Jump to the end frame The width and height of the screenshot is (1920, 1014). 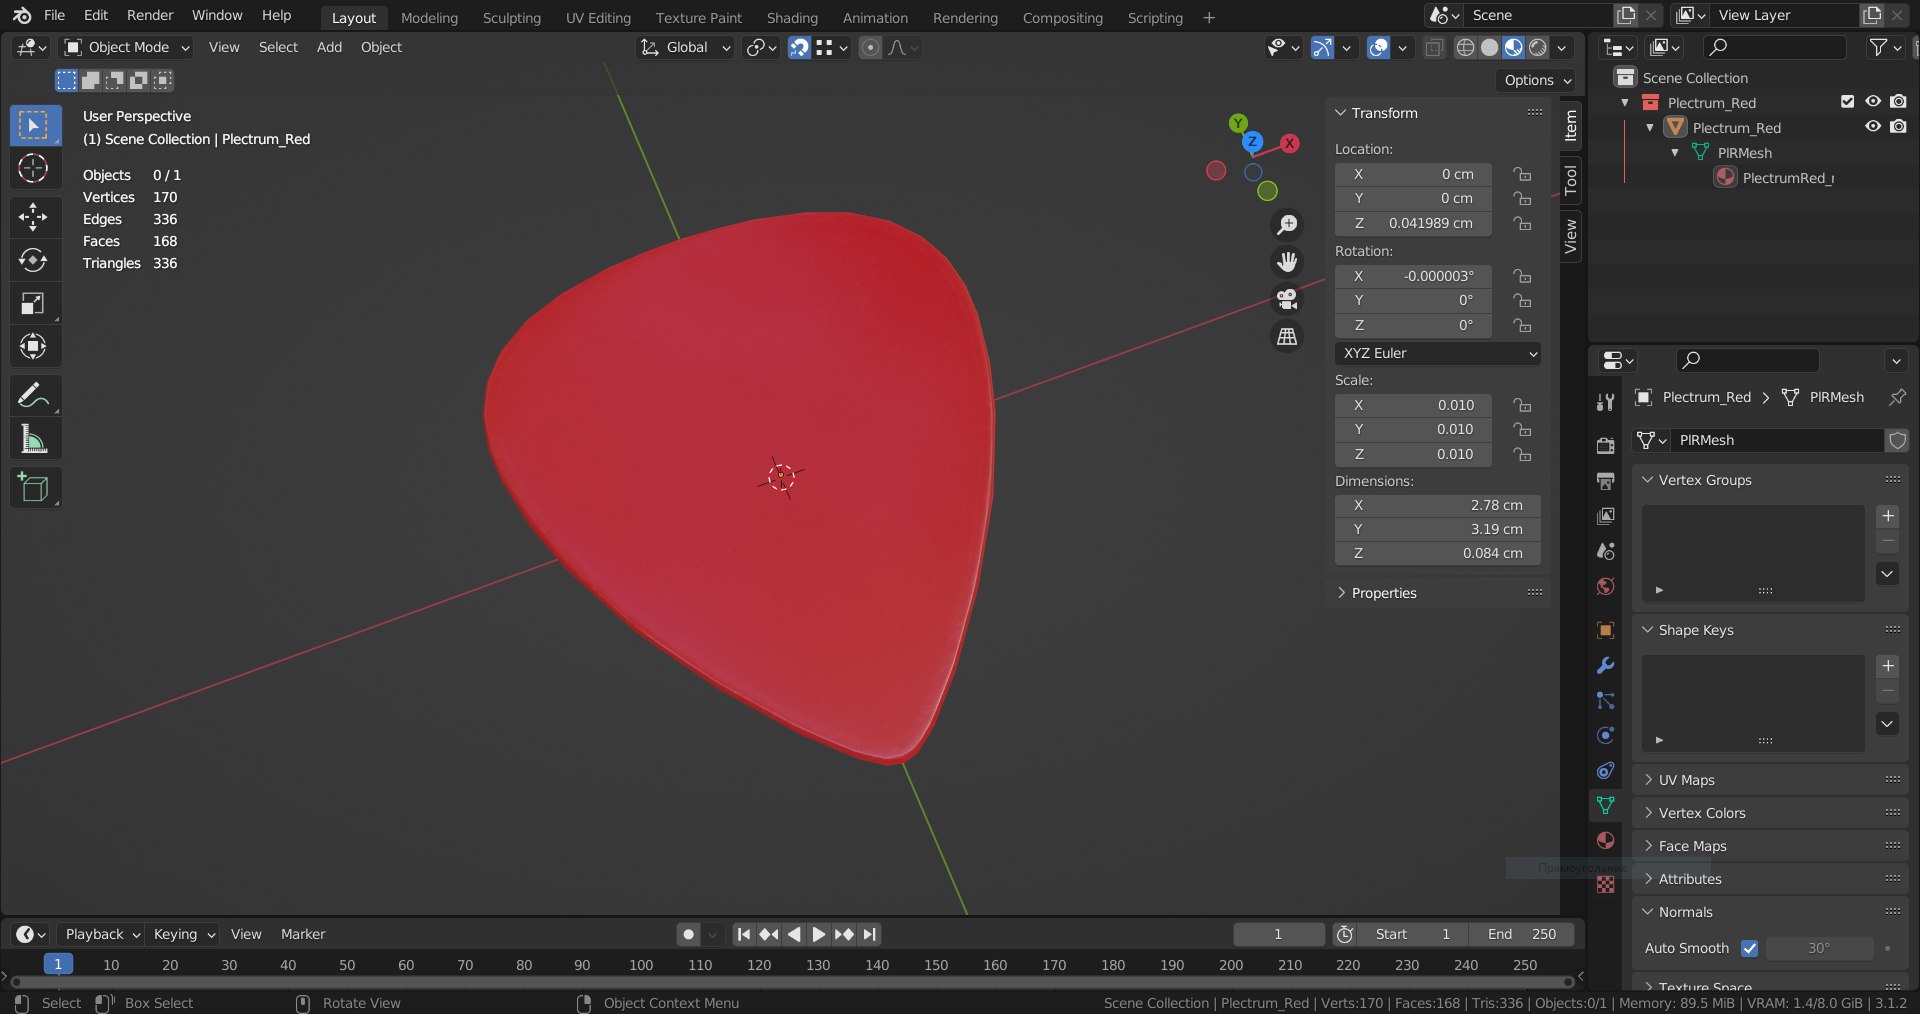click(x=870, y=934)
